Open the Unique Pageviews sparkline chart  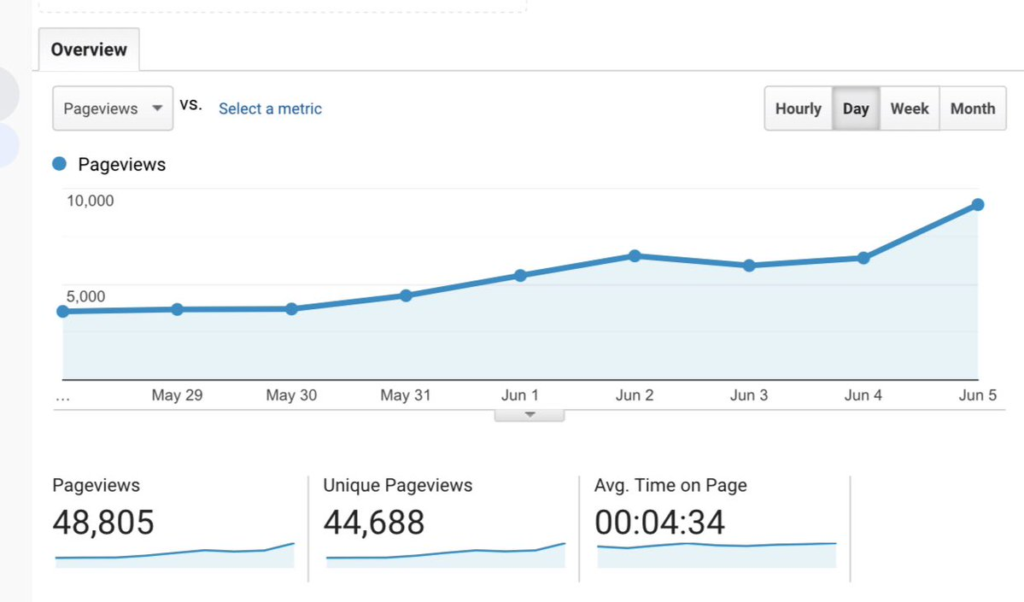[446, 553]
